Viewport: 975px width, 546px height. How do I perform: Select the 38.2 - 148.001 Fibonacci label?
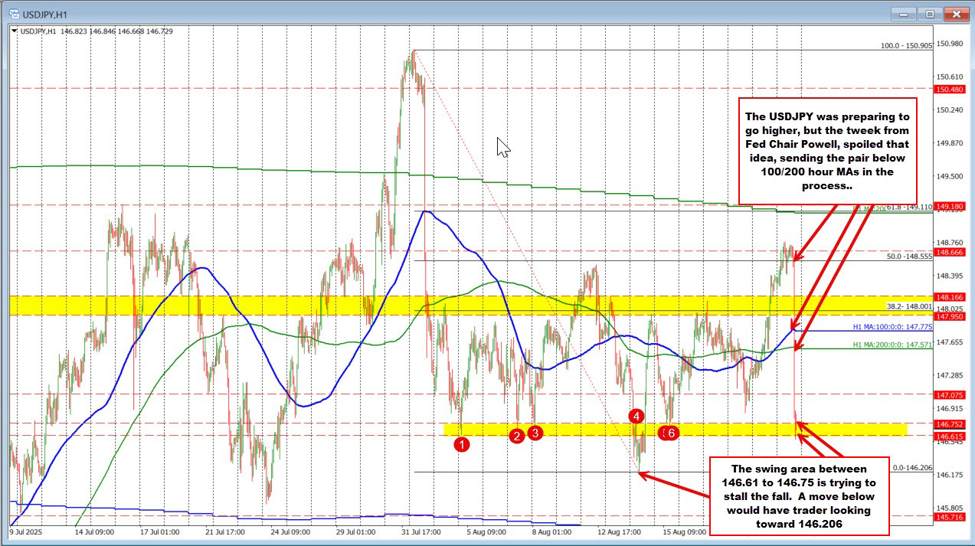(x=910, y=306)
